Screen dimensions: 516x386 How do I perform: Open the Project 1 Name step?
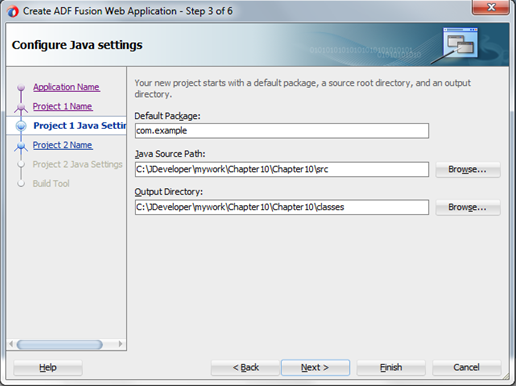62,106
